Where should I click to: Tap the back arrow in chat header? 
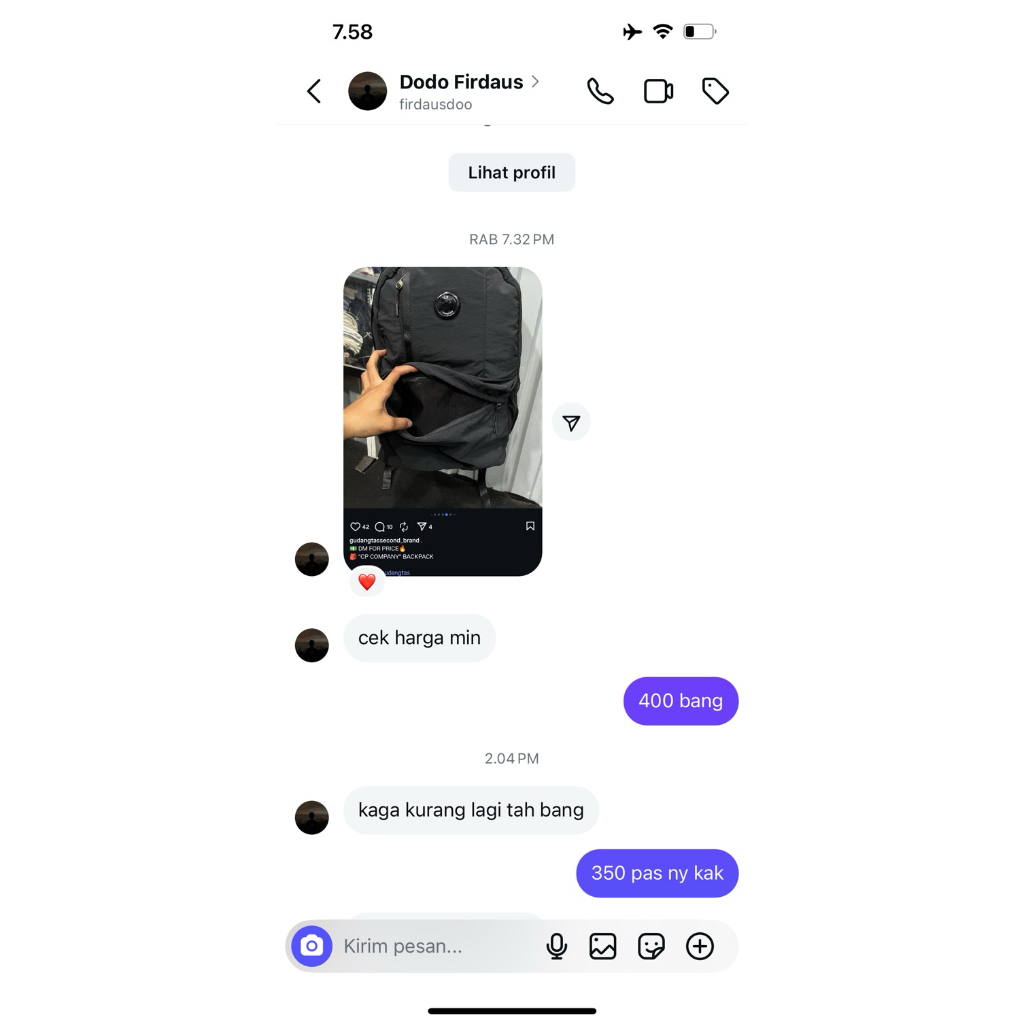(x=314, y=91)
